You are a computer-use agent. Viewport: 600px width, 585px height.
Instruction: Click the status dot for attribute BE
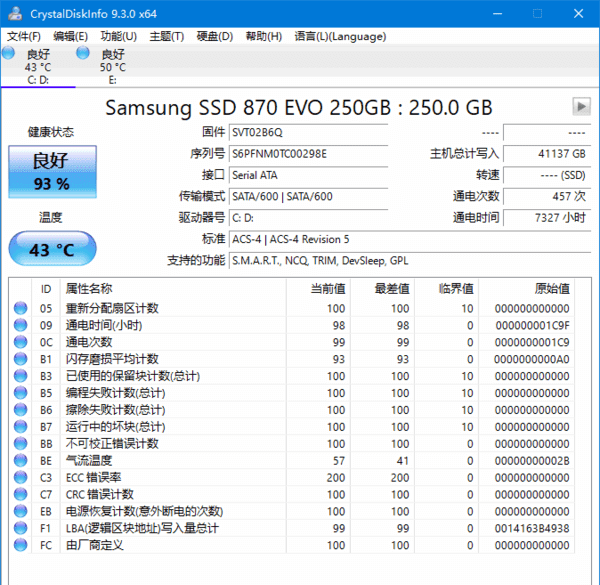tap(21, 461)
